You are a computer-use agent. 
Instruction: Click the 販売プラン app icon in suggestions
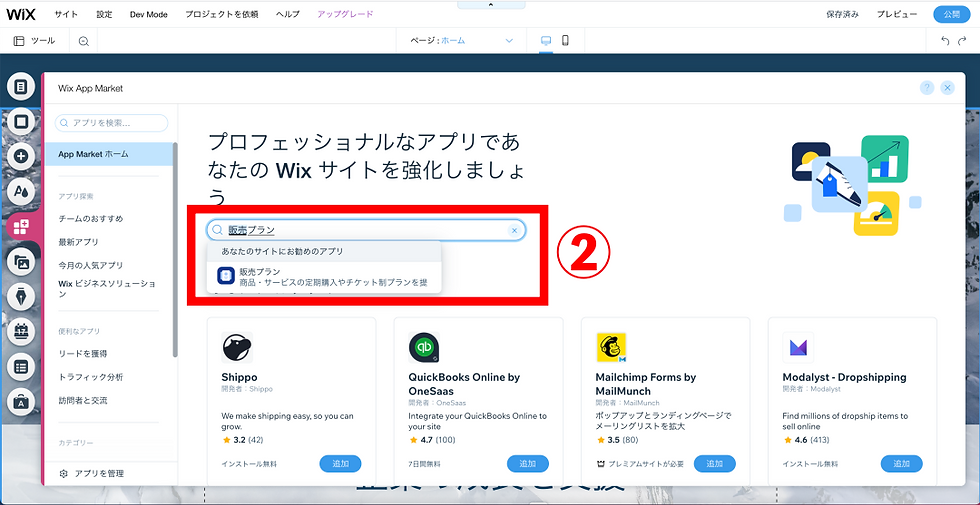point(226,276)
